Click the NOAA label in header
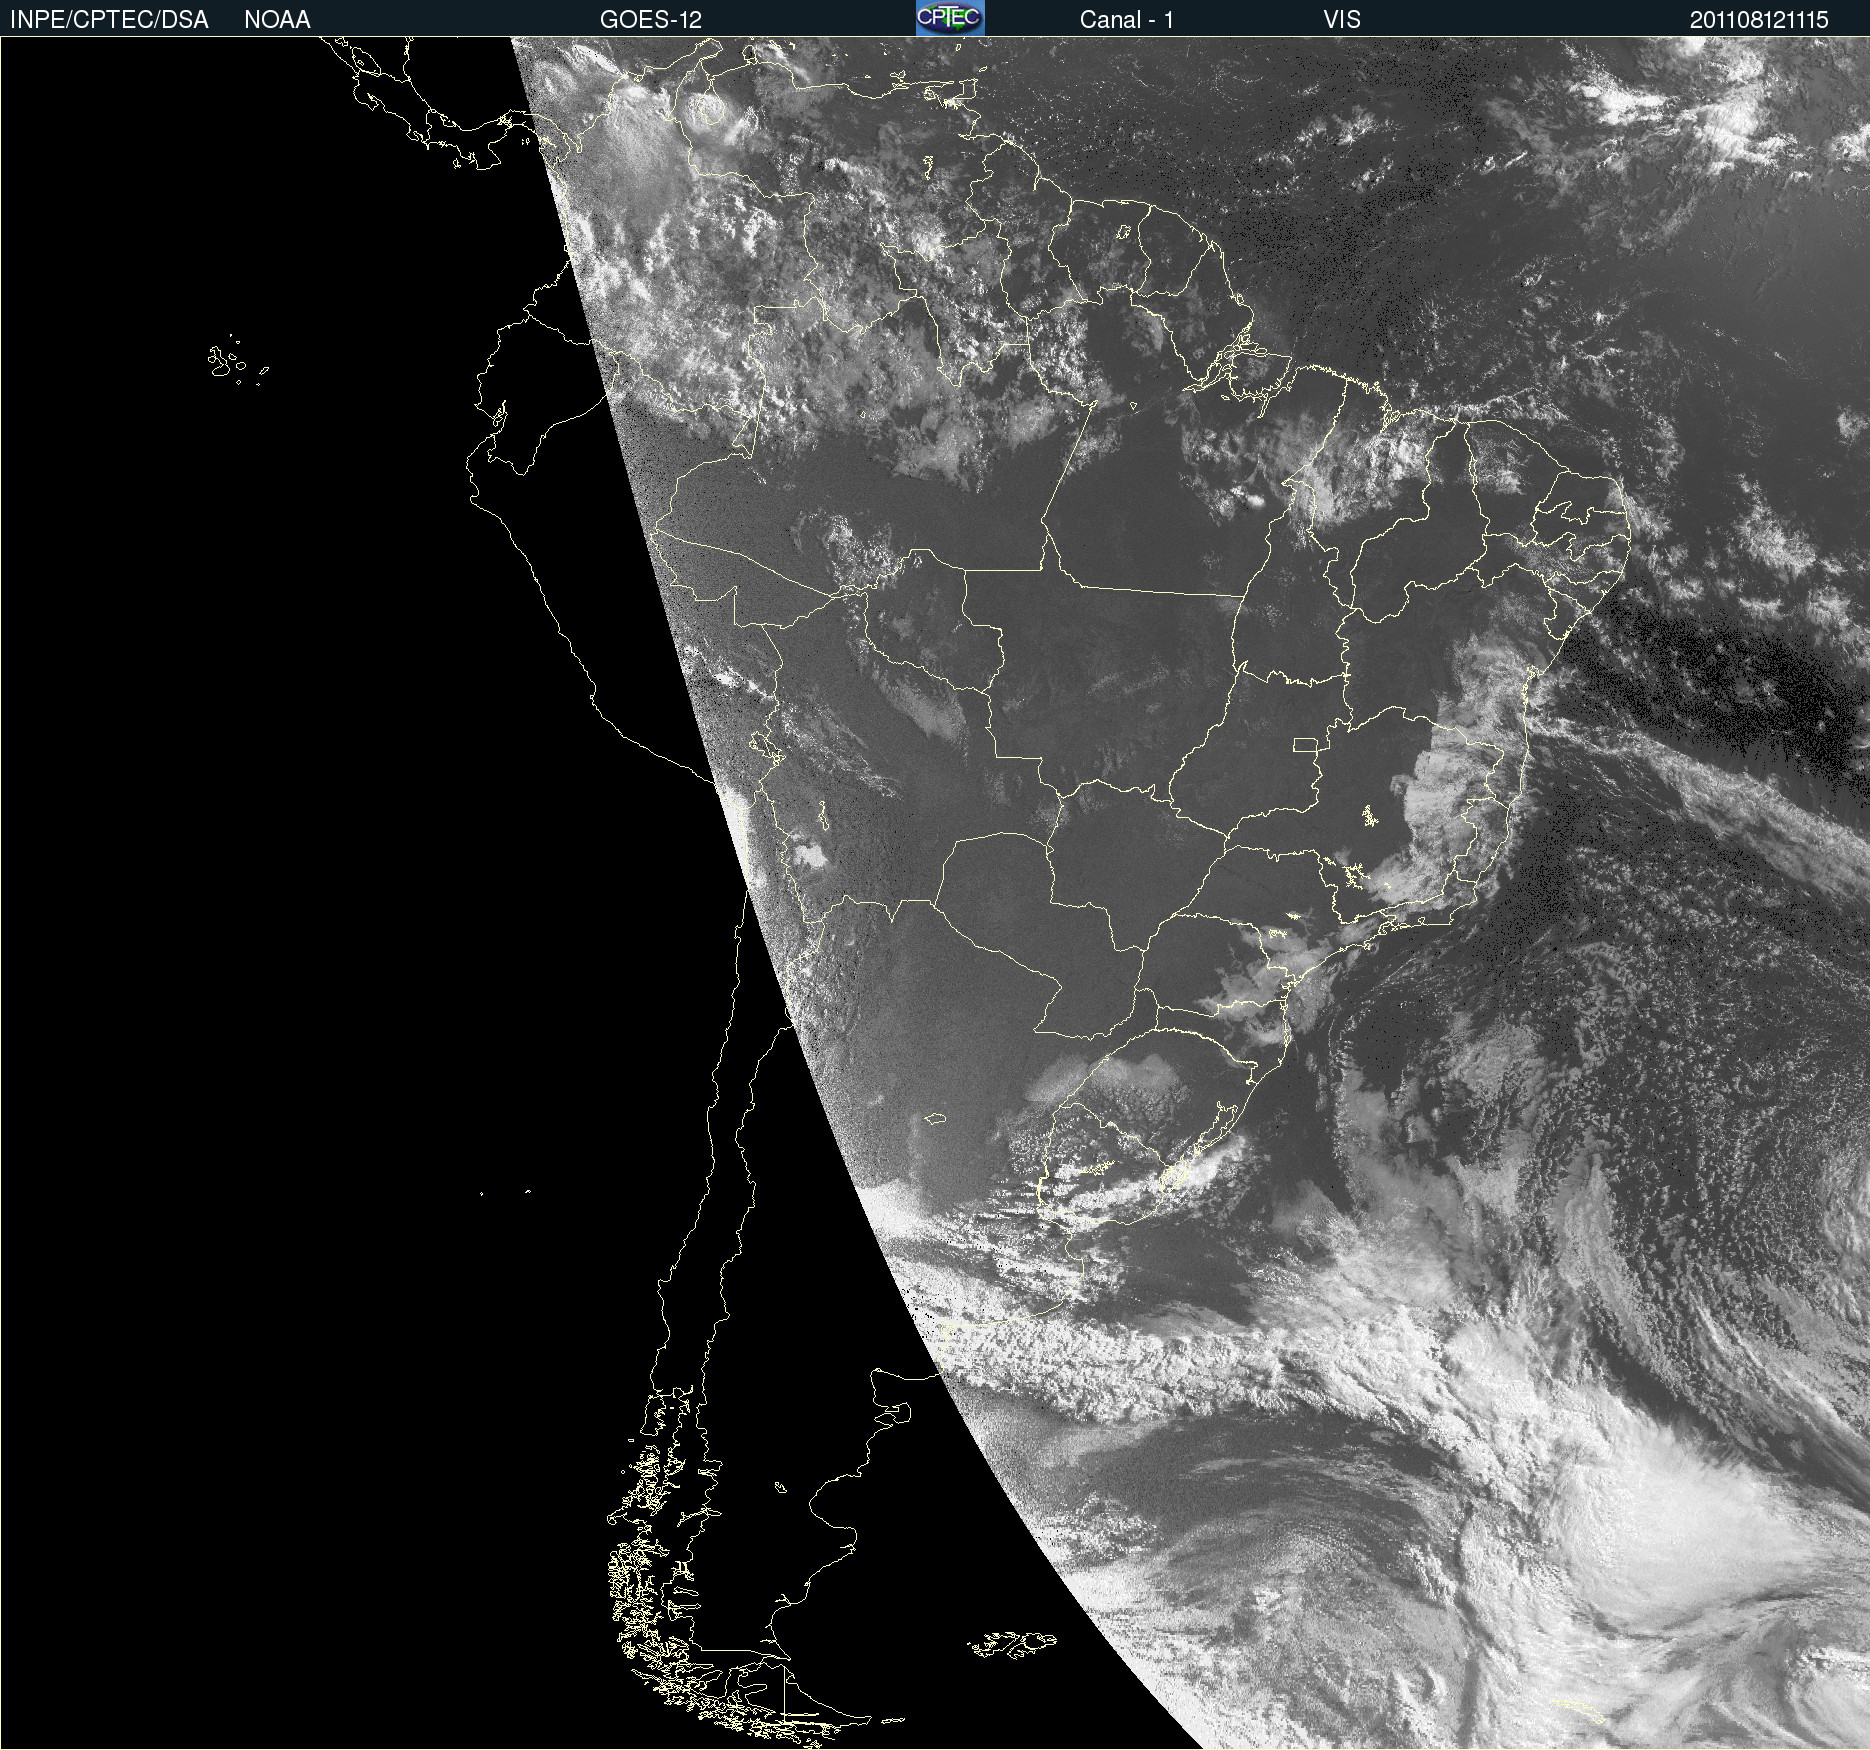The width and height of the screenshot is (1870, 1750). point(277,20)
